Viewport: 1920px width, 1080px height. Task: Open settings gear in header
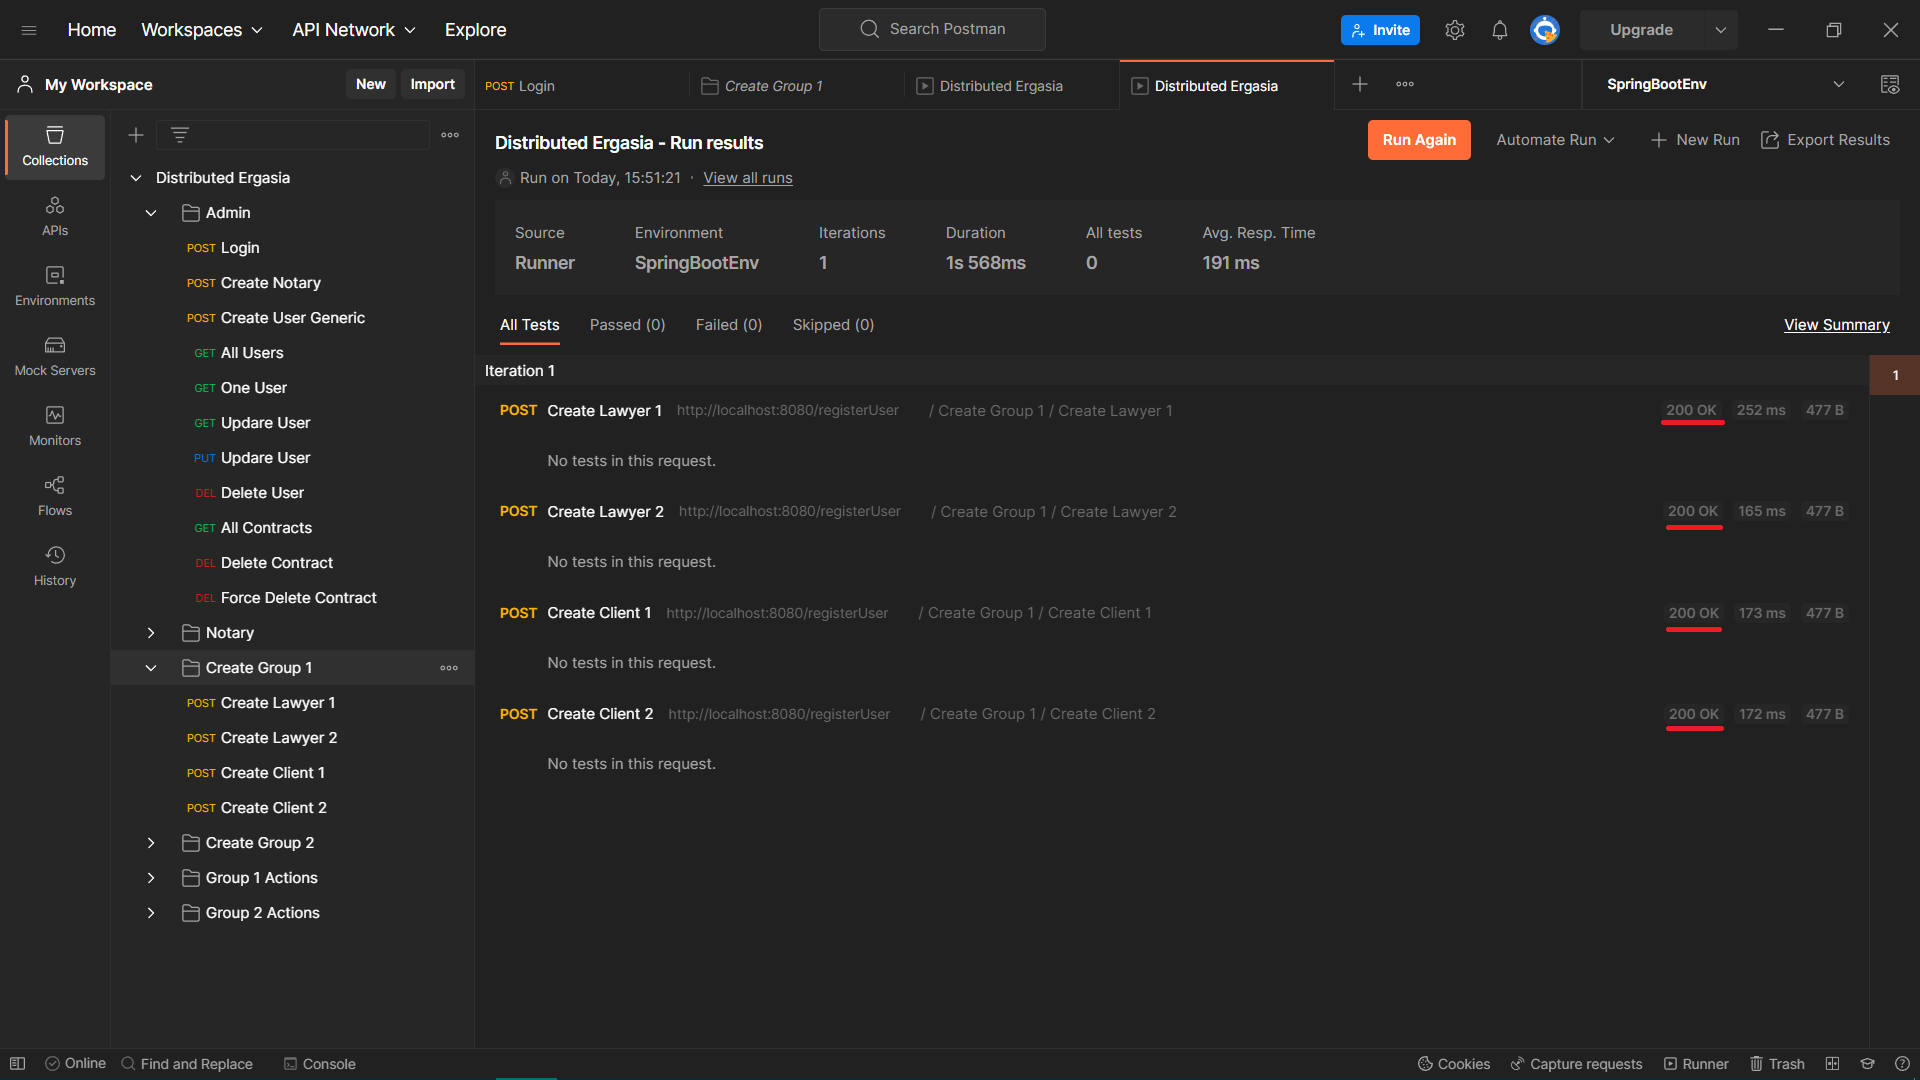click(x=1455, y=30)
